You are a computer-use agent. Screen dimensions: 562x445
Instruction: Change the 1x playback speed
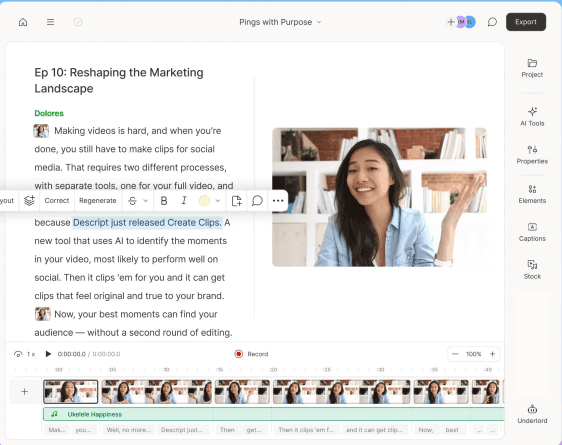(x=31, y=354)
